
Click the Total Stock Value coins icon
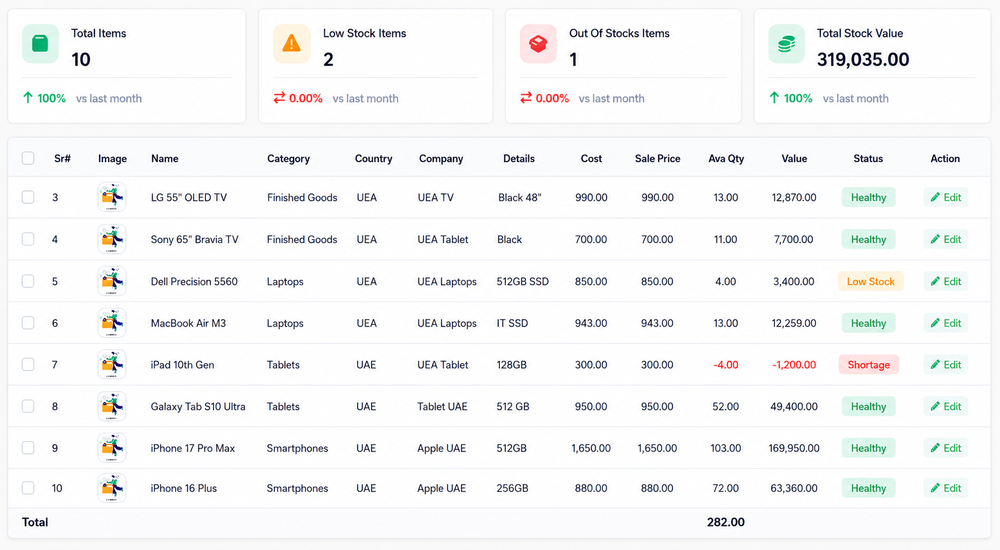coord(786,43)
